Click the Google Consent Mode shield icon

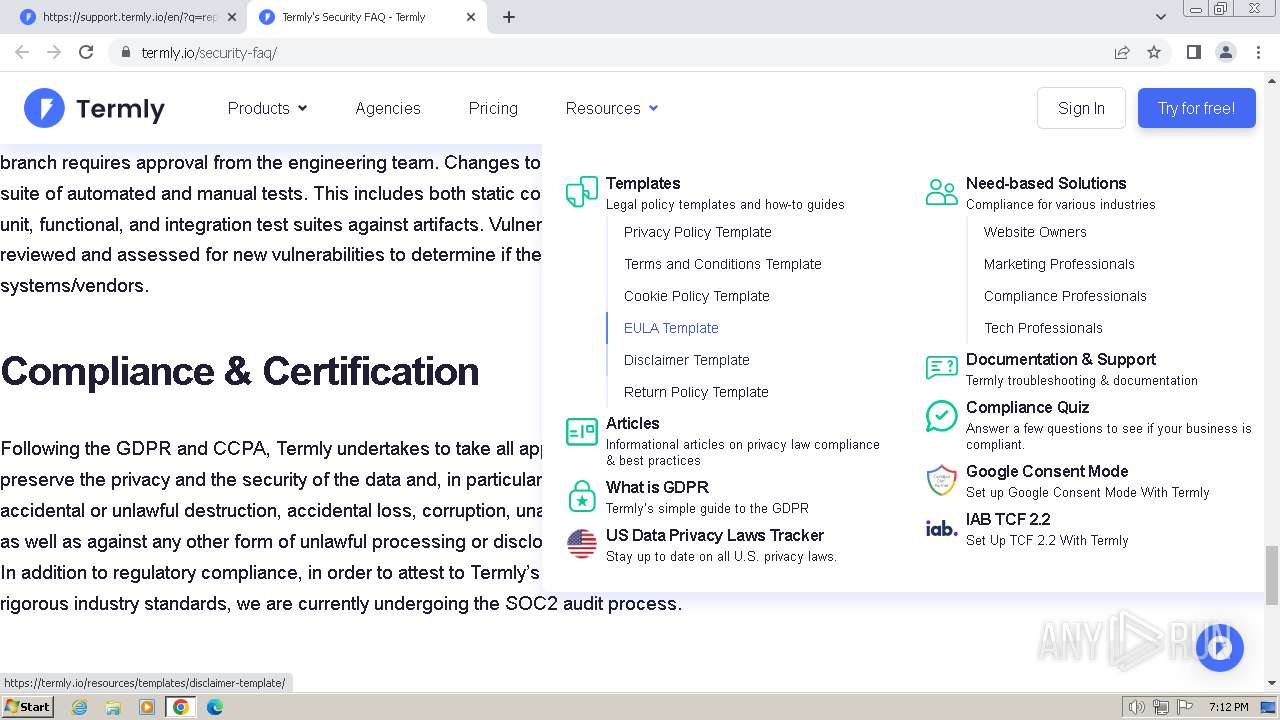tap(942, 480)
